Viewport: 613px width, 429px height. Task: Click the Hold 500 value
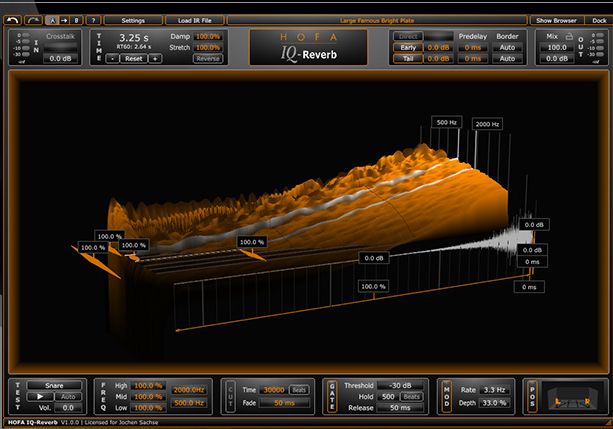(388, 397)
